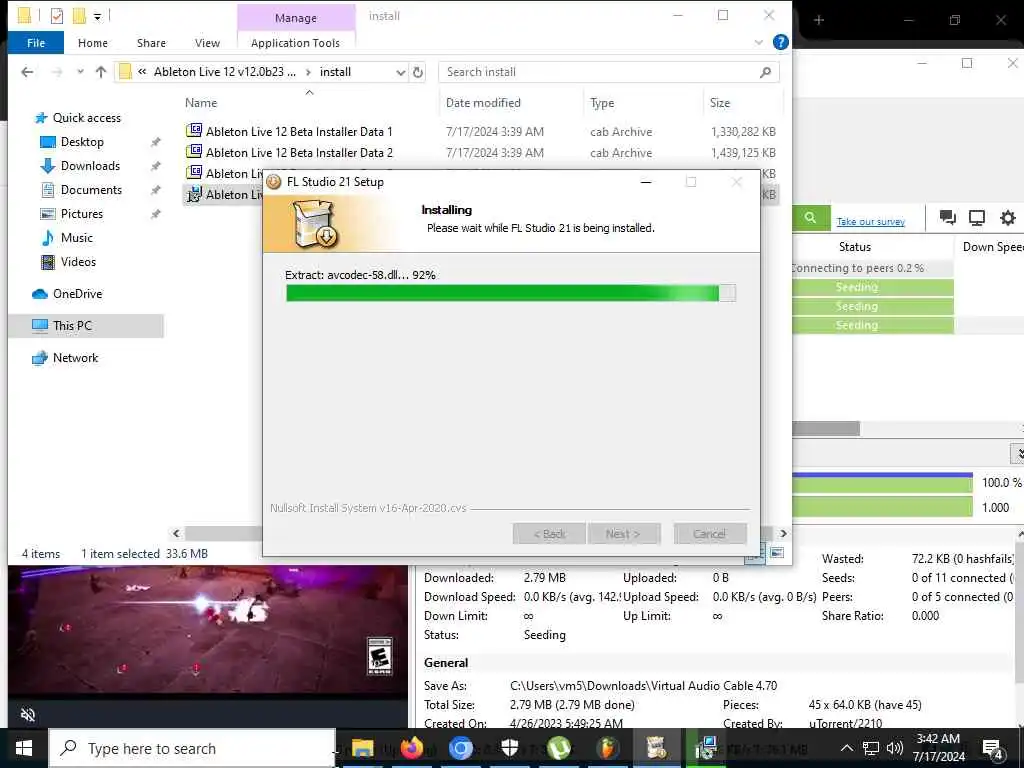The height and width of the screenshot is (768, 1024).
Task: Collapse the uTorrent details pane arrow
Action: click(1018, 452)
